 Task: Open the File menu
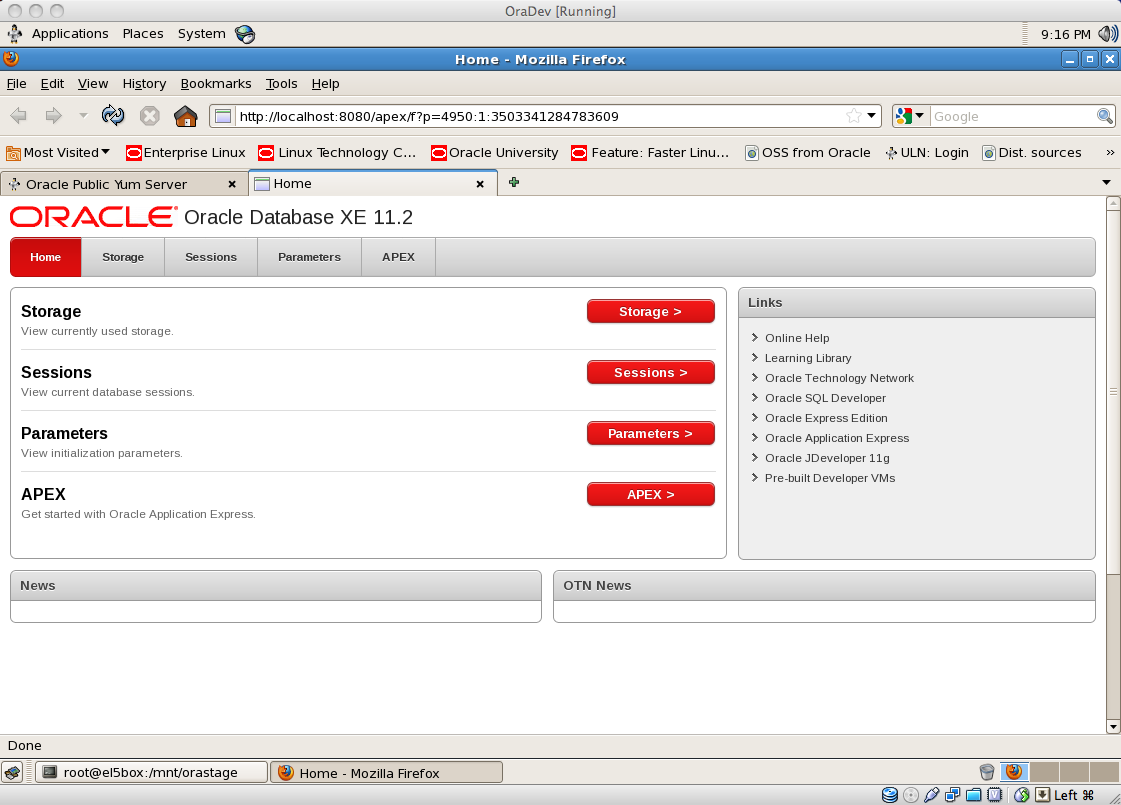(x=16, y=84)
